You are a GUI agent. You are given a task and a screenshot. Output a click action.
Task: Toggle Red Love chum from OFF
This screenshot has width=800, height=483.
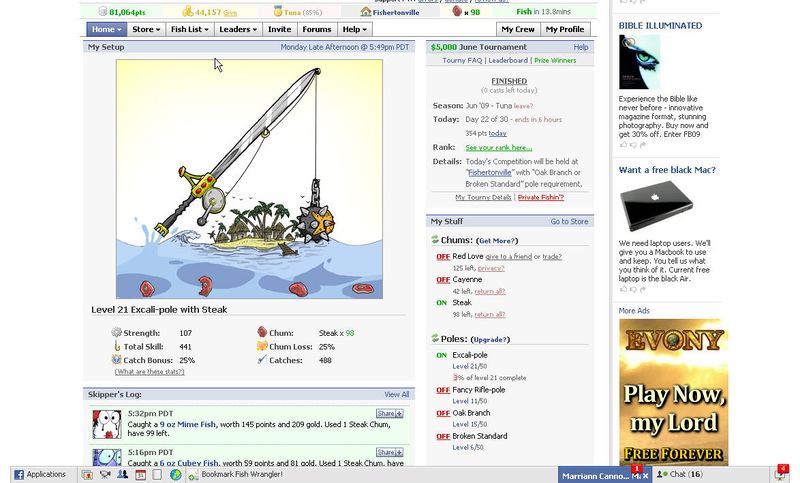pos(443,257)
